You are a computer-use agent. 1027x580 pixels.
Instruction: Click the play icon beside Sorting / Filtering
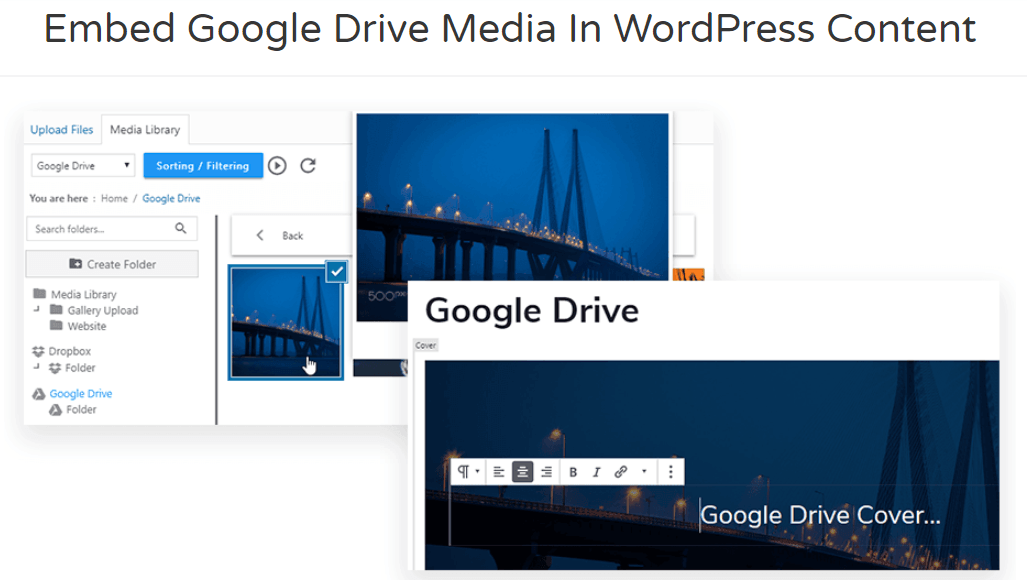point(277,166)
